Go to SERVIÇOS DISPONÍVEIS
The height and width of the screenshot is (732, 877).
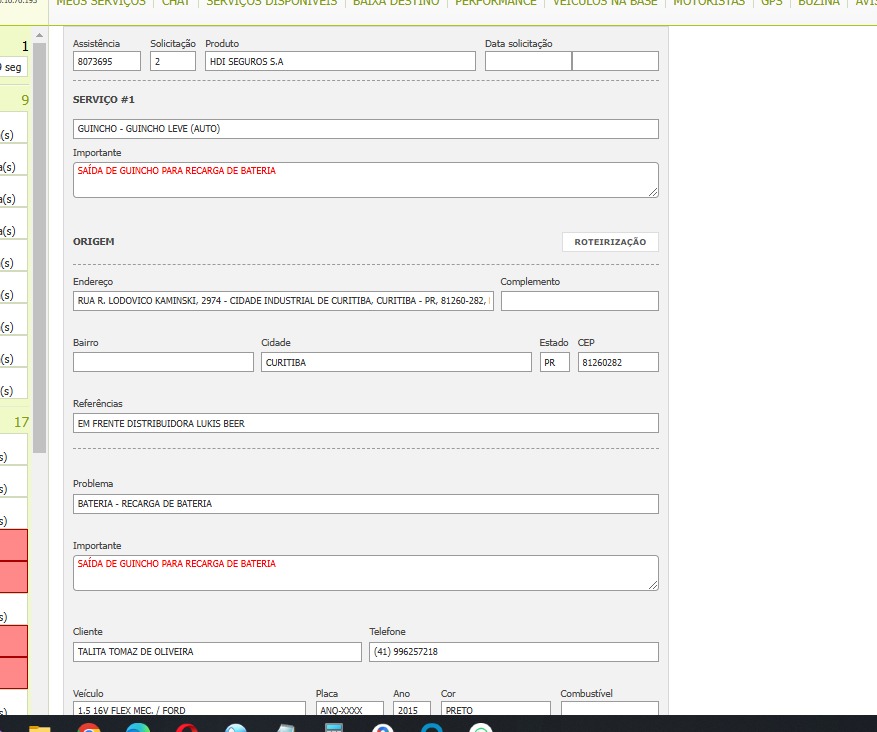click(272, 3)
